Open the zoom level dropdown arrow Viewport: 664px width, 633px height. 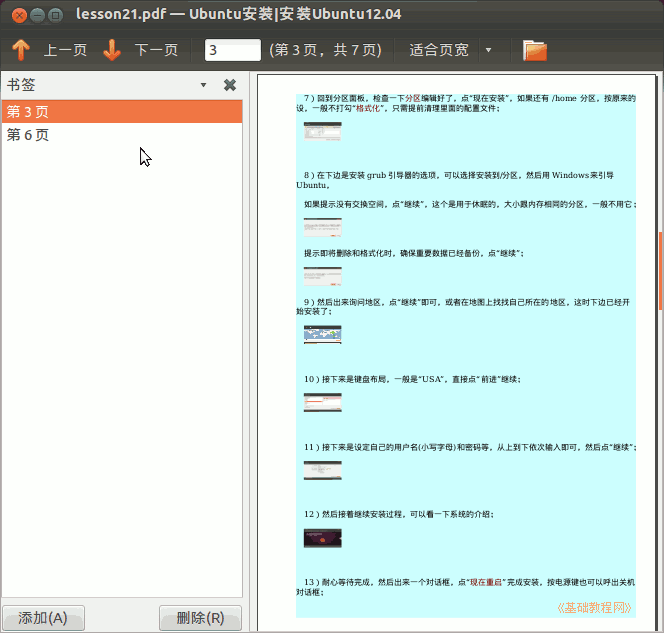click(488, 50)
